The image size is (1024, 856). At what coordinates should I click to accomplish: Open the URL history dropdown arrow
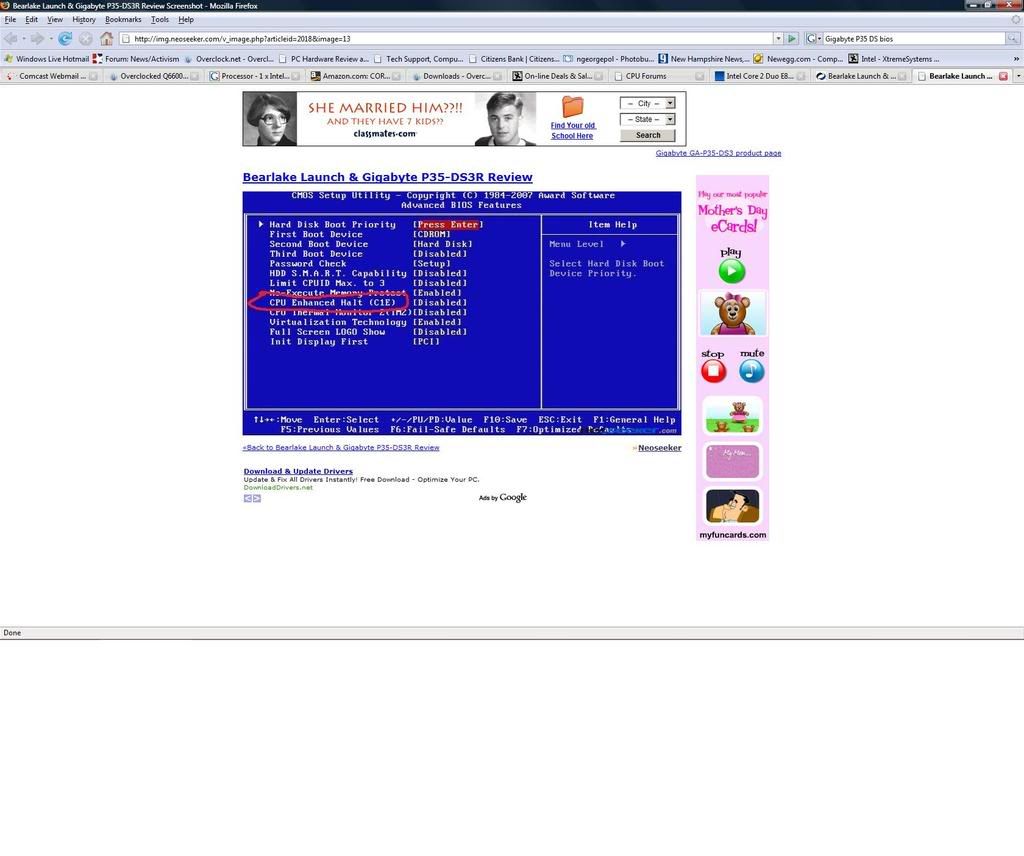pos(778,39)
